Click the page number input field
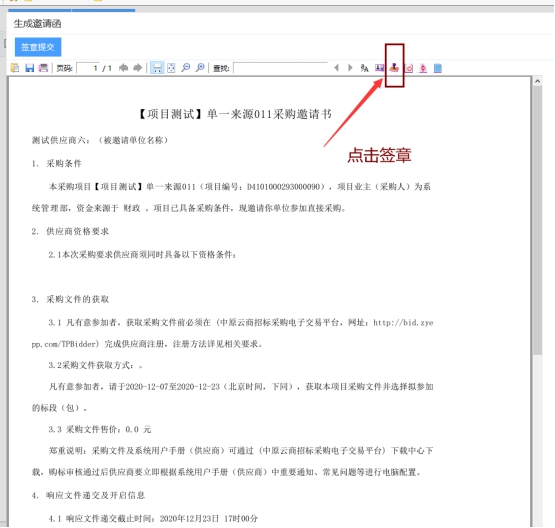The image size is (555, 528). point(87,68)
